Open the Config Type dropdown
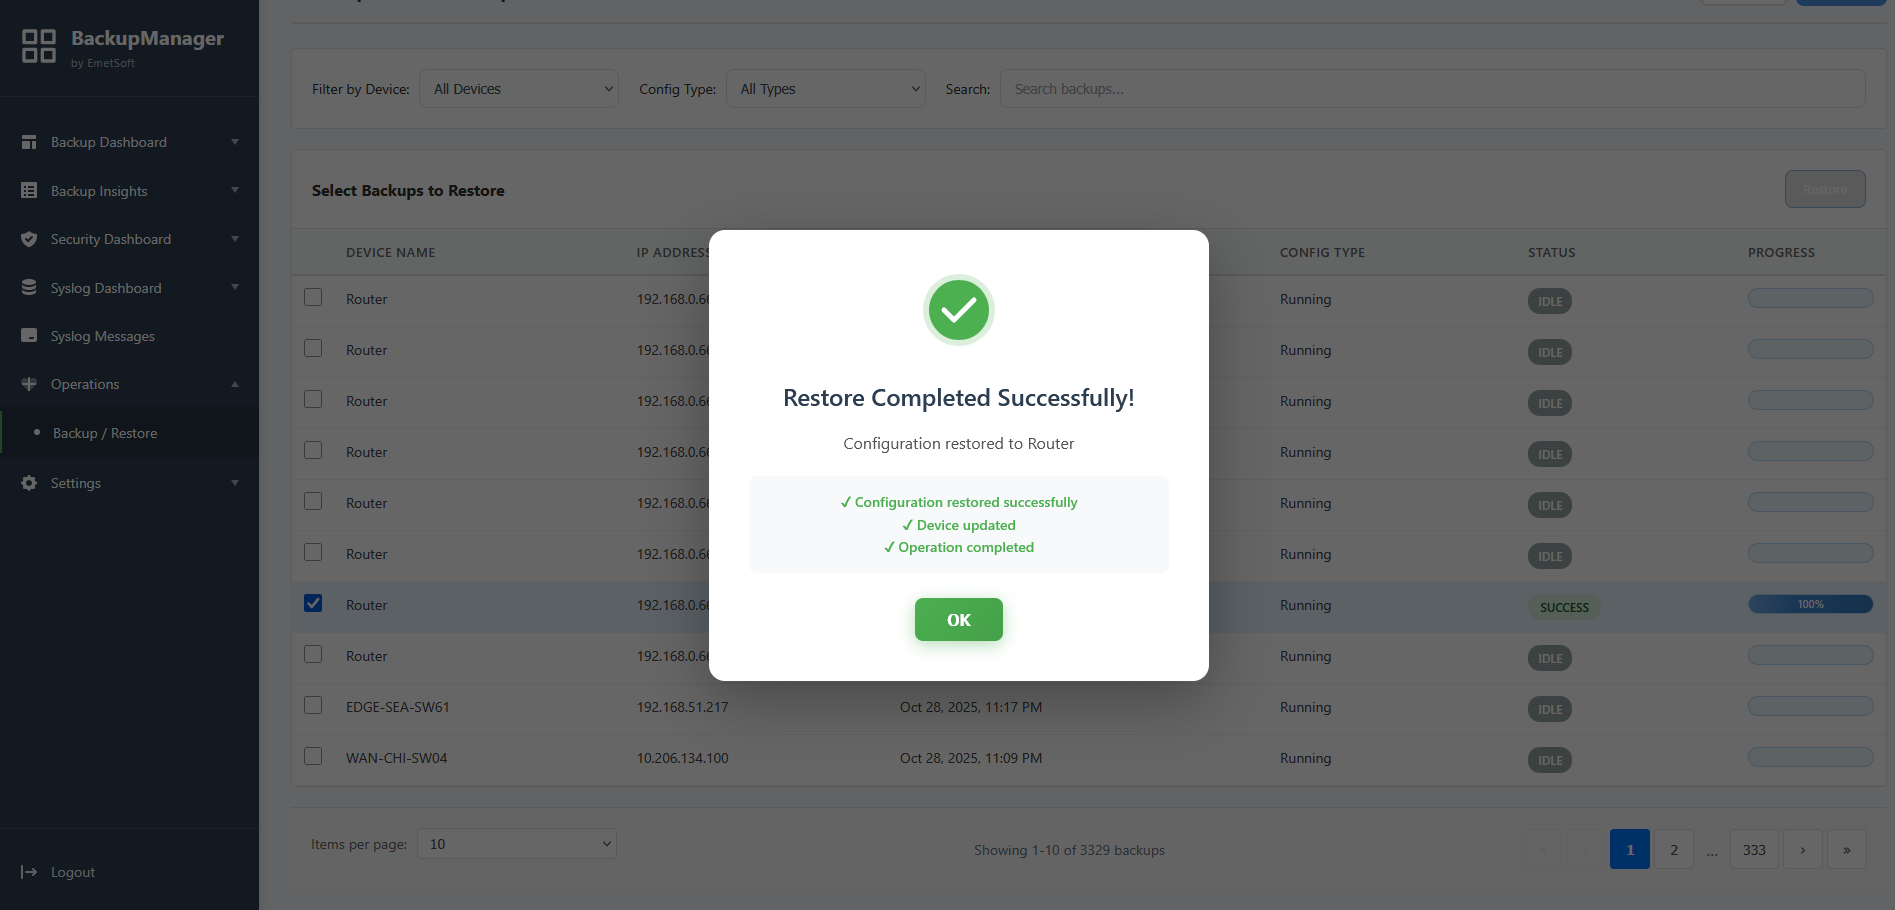This screenshot has height=910, width=1895. click(825, 88)
